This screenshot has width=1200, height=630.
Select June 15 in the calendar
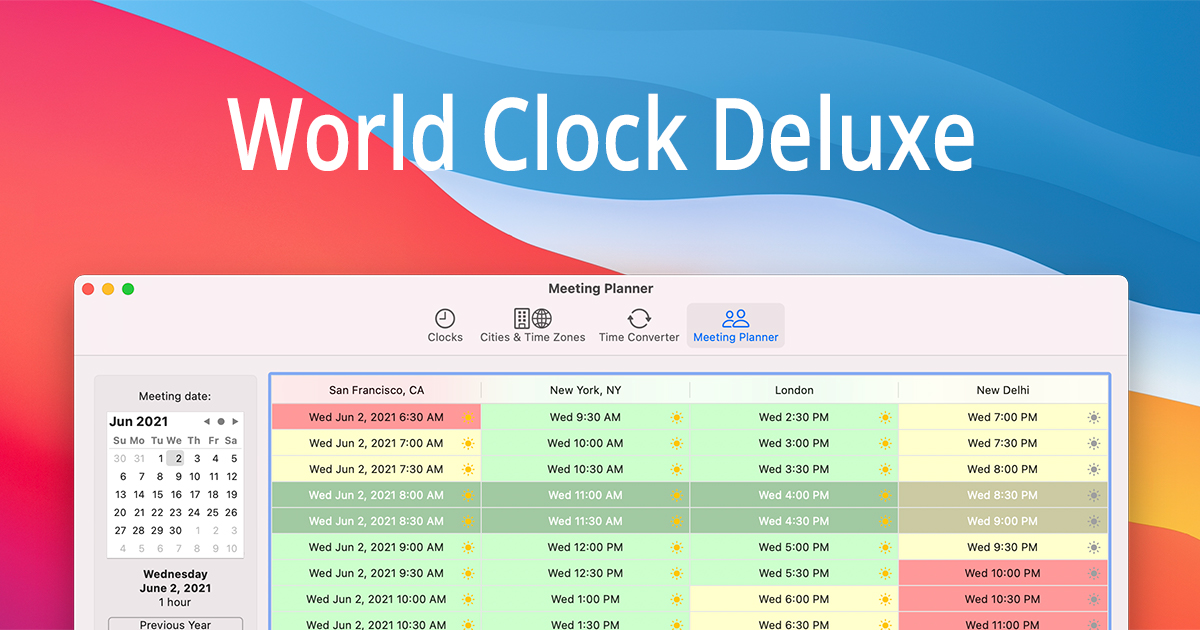(x=157, y=494)
